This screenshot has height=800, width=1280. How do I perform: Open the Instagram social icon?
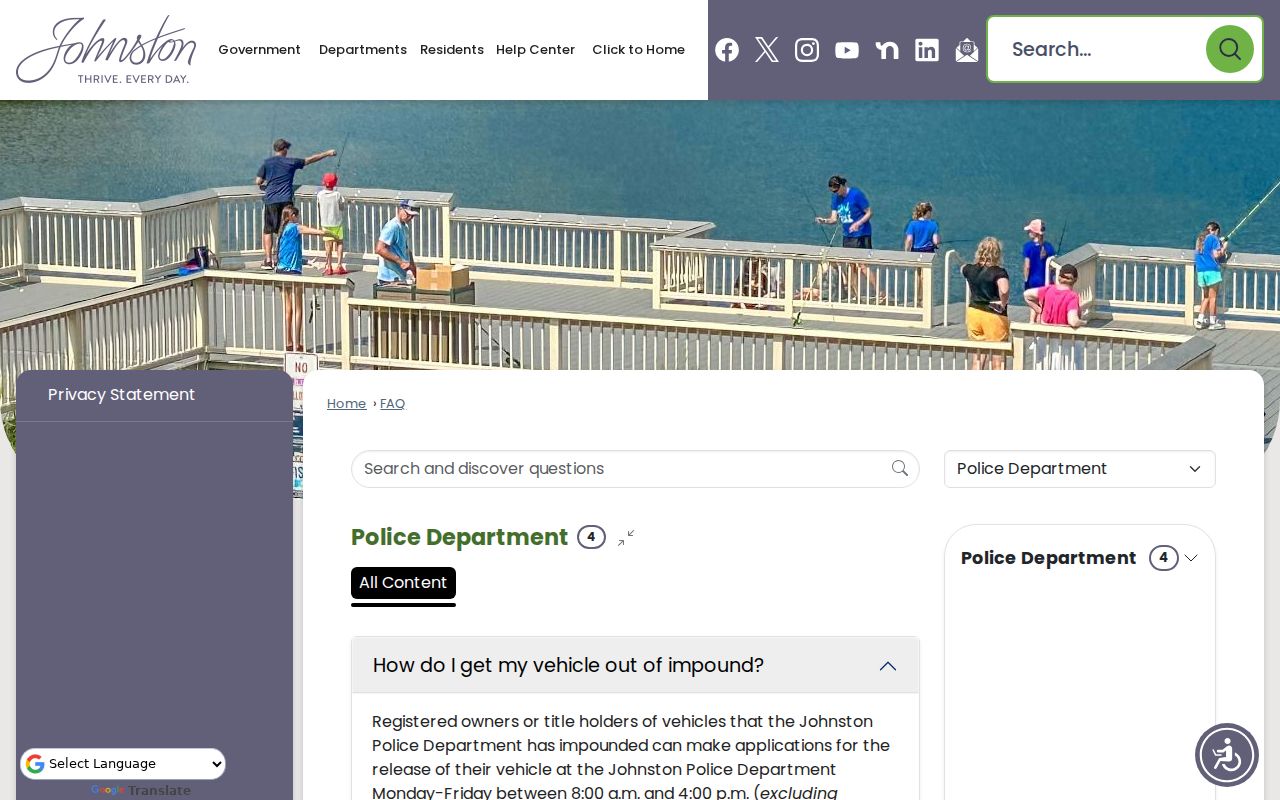[x=807, y=50]
